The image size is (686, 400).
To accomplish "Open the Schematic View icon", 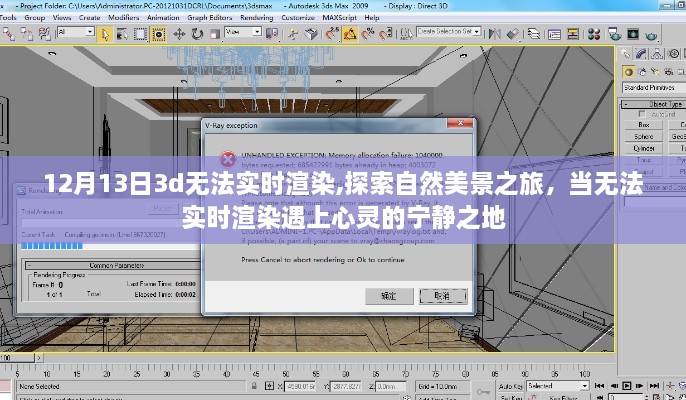I will pyautogui.click(x=573, y=34).
